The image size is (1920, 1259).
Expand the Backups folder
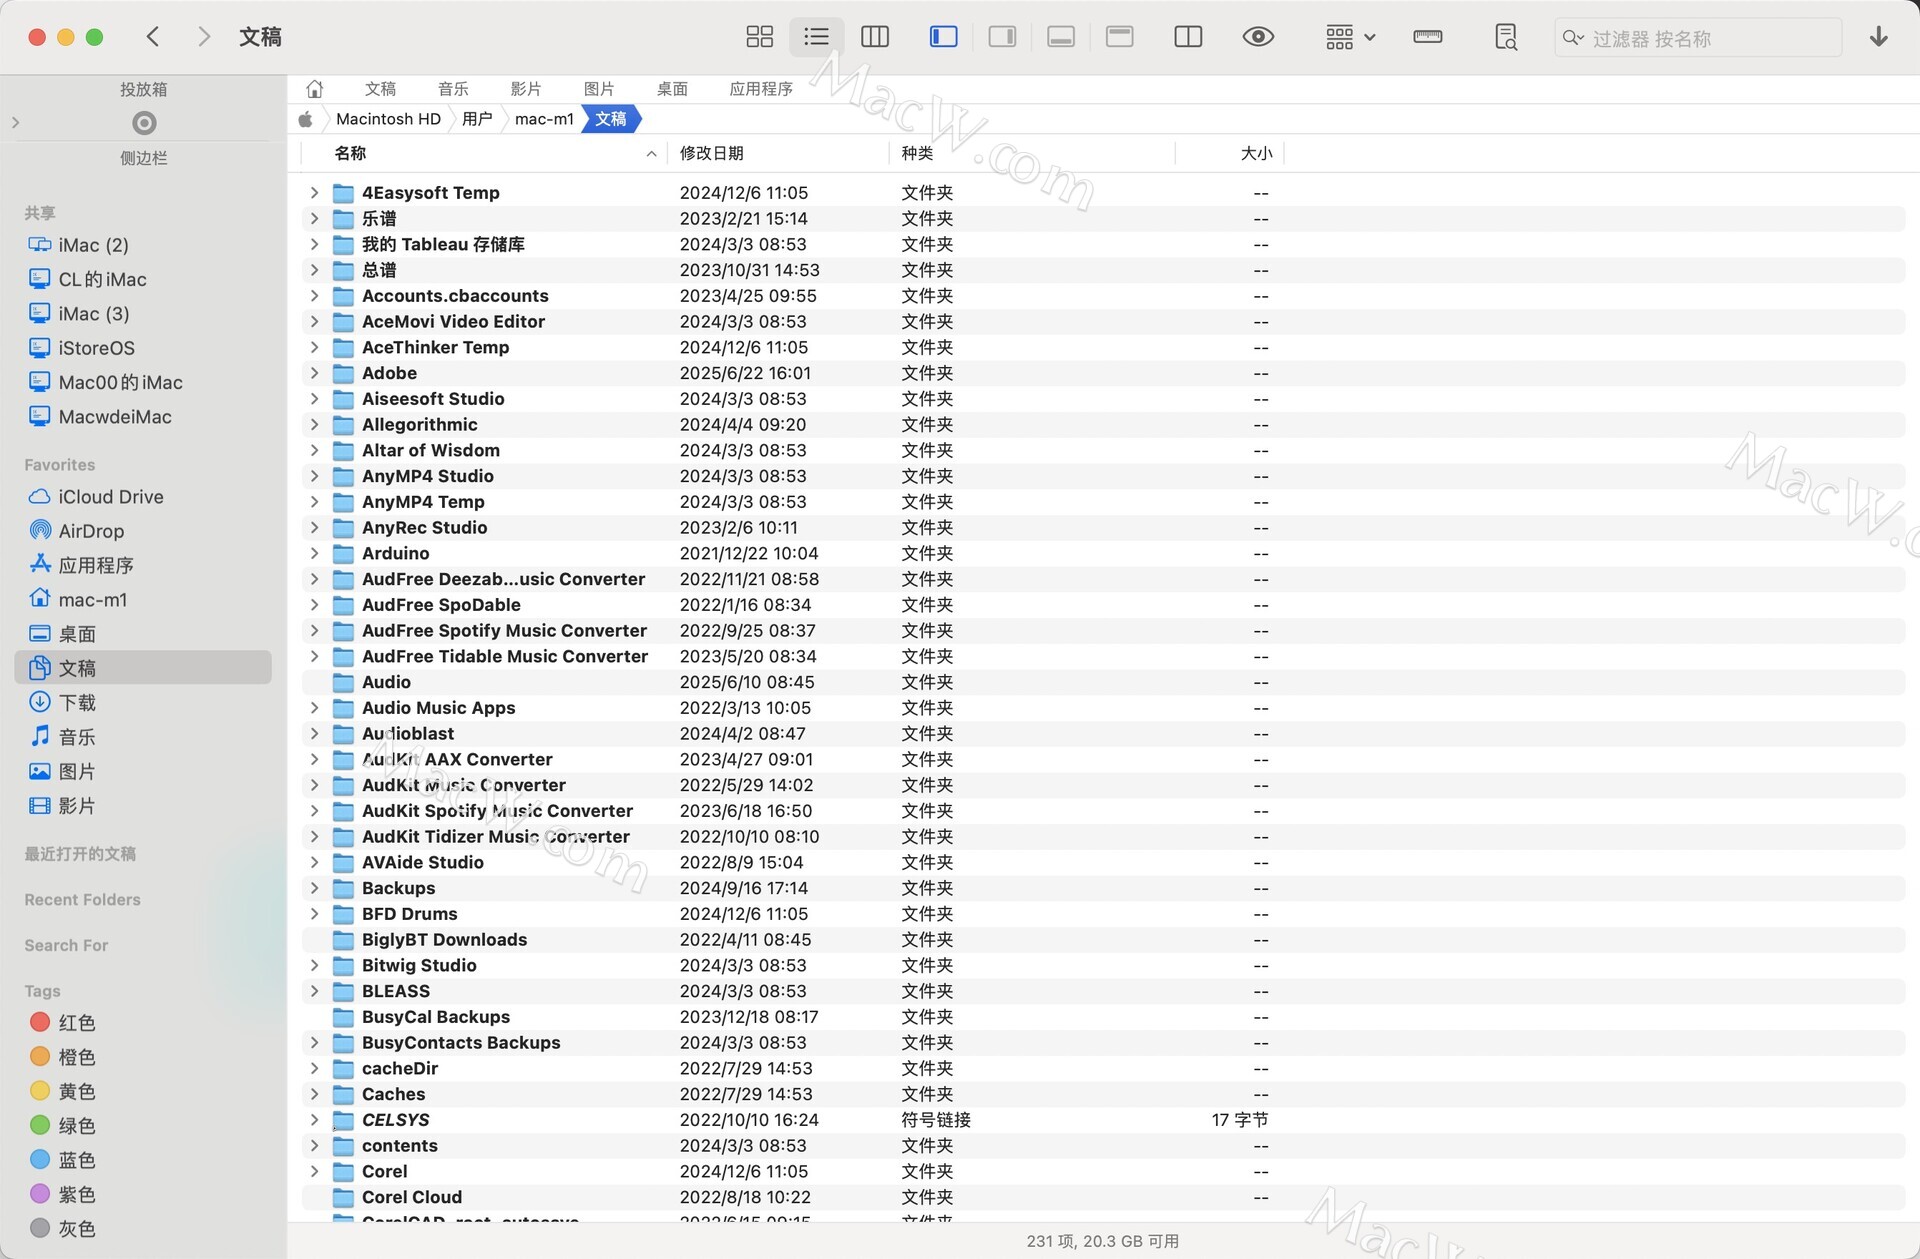(x=314, y=888)
